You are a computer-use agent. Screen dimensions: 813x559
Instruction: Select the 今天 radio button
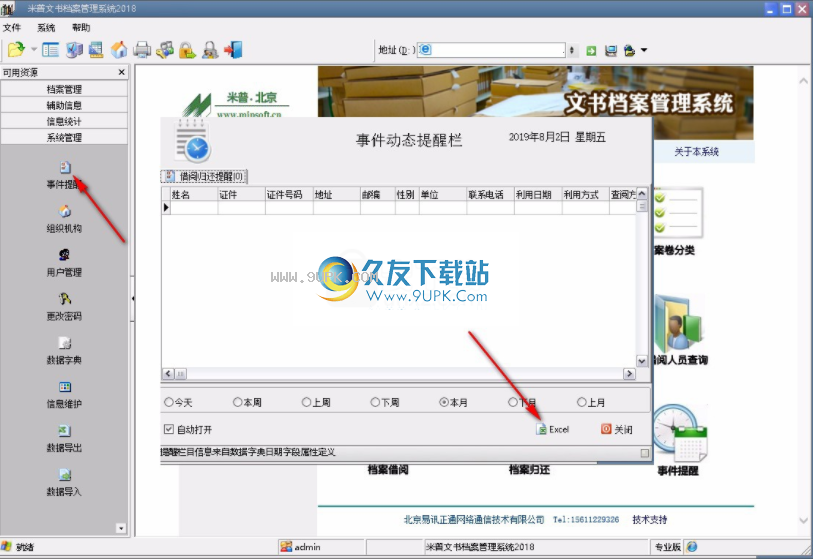coord(178,402)
